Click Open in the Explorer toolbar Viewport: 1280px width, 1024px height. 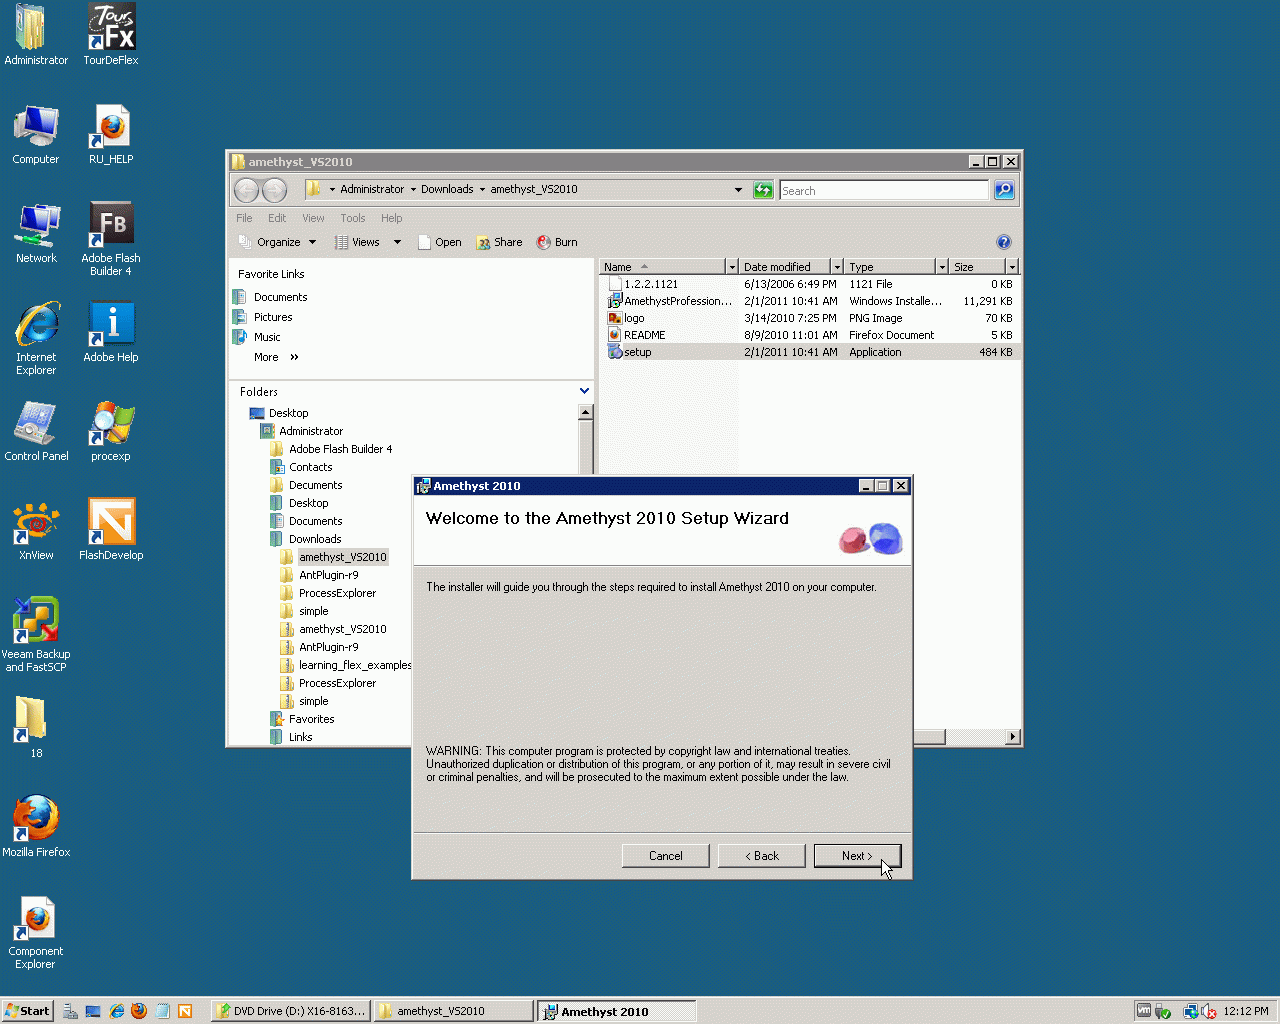click(439, 242)
